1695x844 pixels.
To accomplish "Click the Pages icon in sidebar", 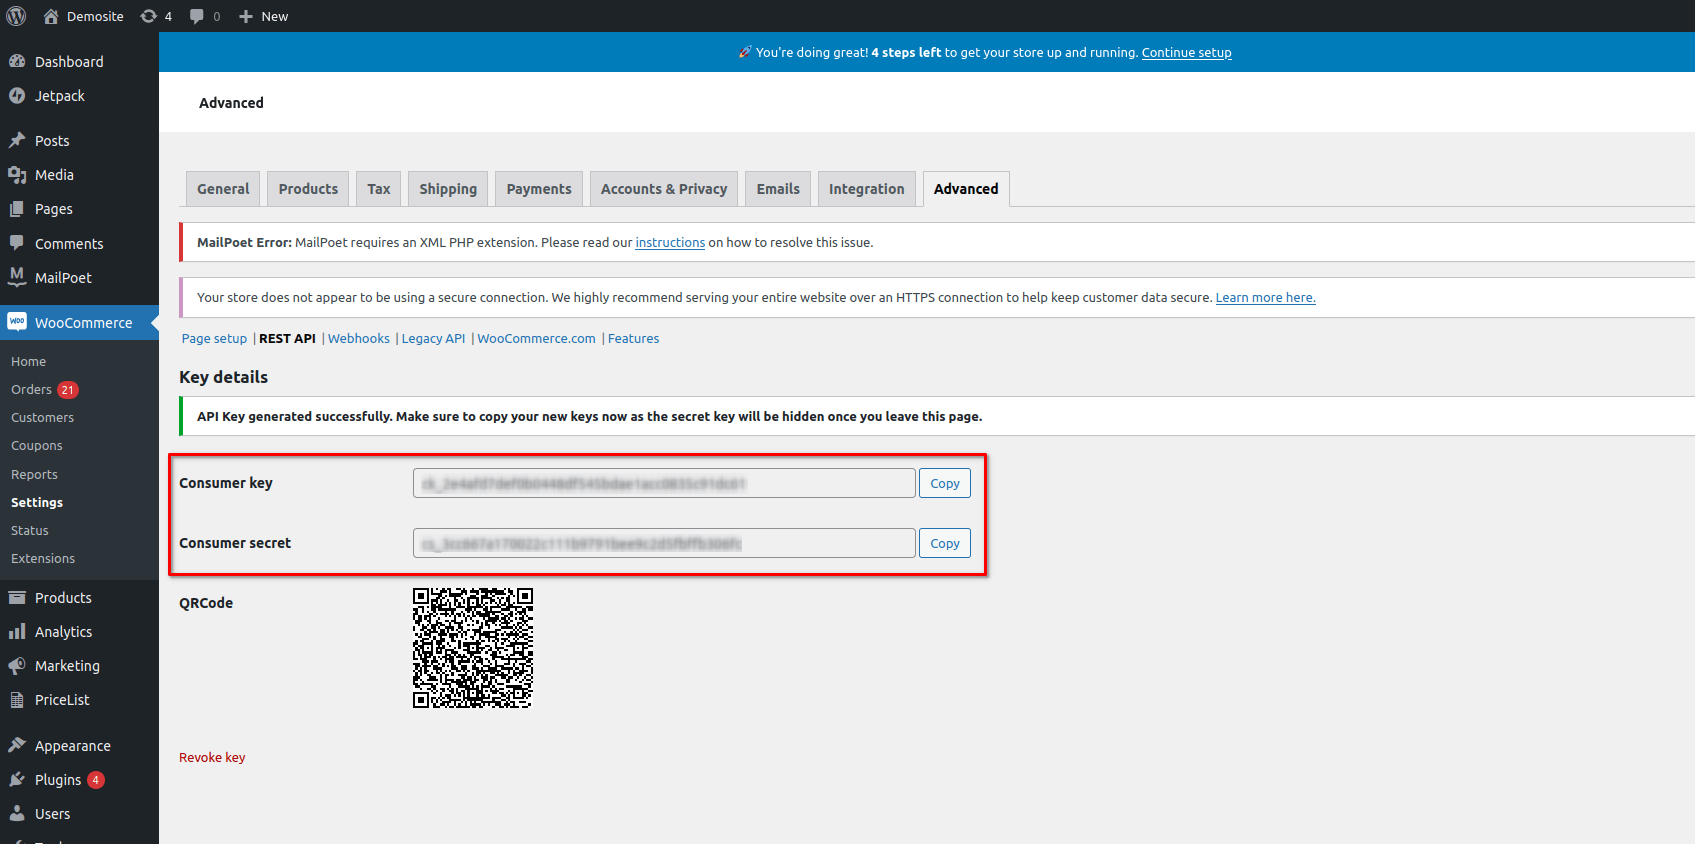I will [17, 209].
